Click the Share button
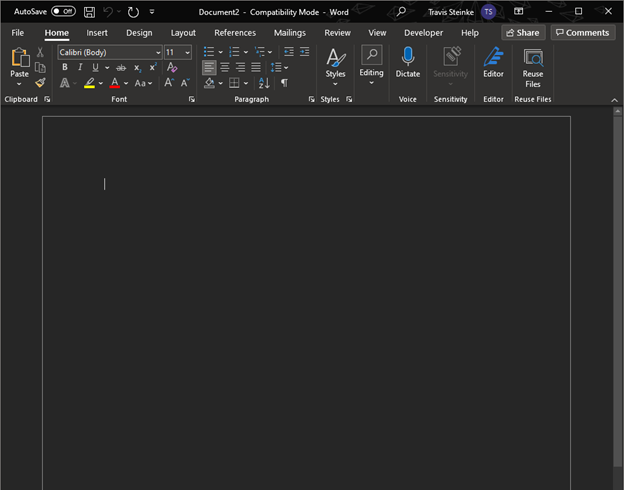 point(522,33)
